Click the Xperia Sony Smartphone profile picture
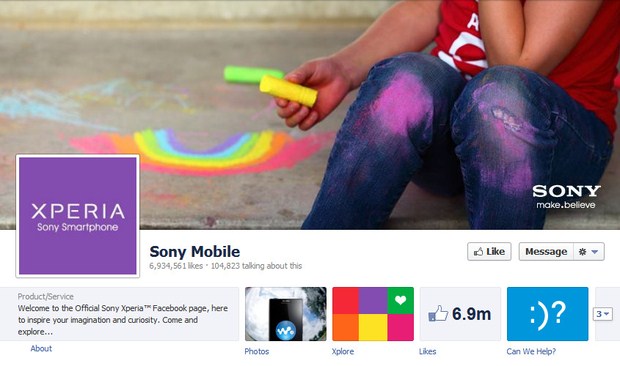Screen dimensions: 620x366 click(x=78, y=215)
